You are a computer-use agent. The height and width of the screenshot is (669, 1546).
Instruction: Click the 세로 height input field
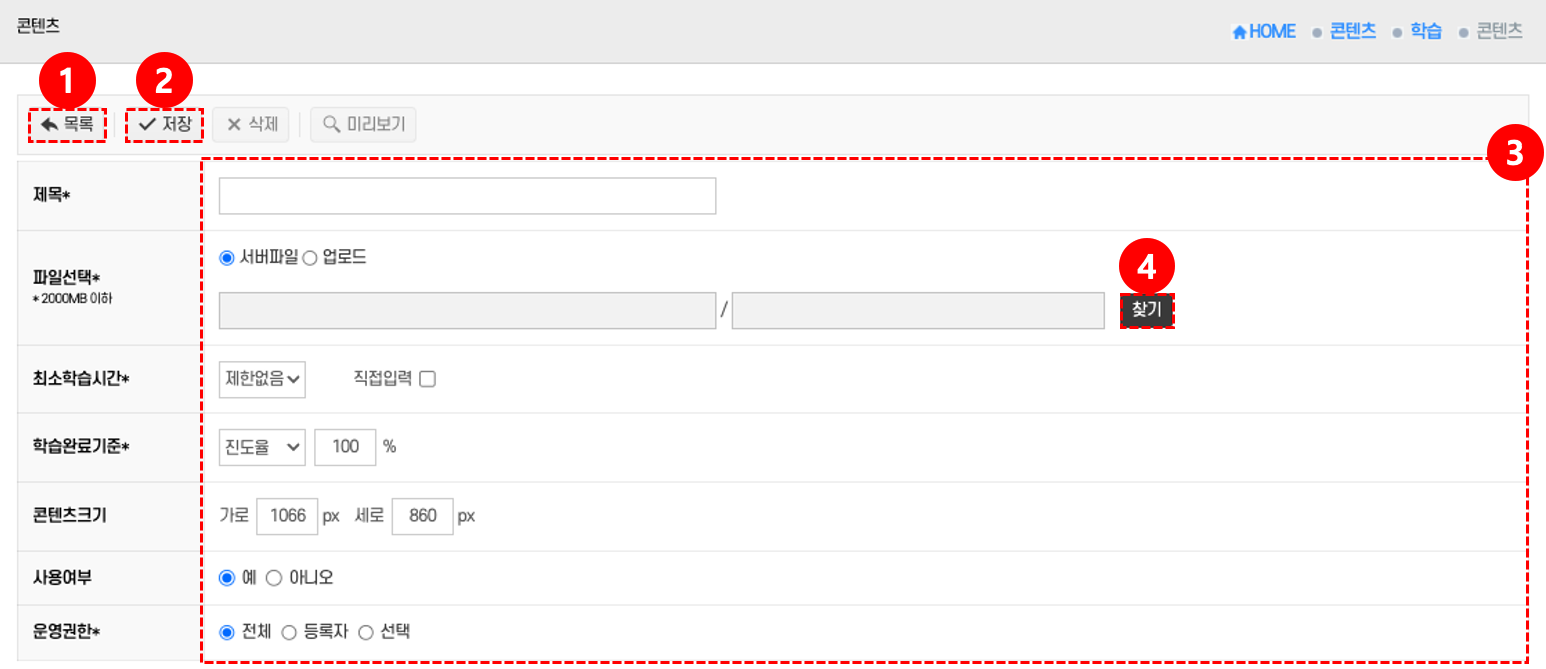coord(423,516)
